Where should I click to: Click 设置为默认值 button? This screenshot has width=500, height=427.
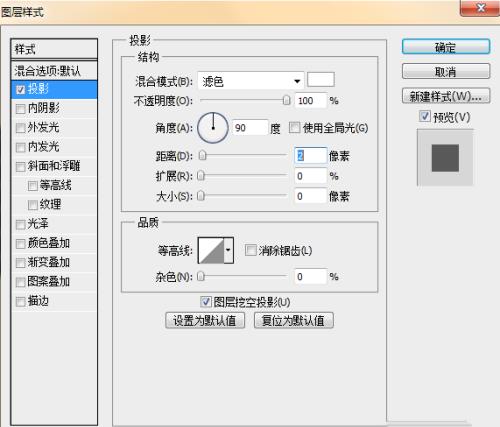coord(205,321)
